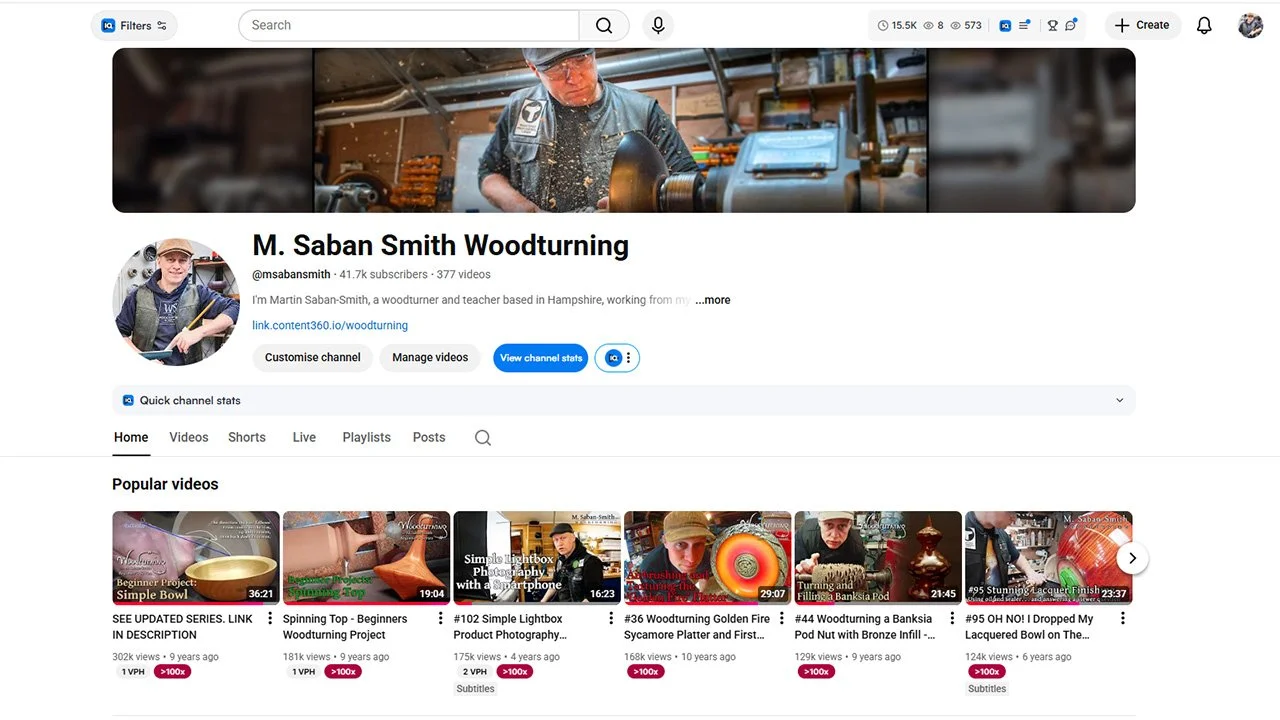The width and height of the screenshot is (1280, 720).
Task: Click '...more' to expand the channel description
Action: [712, 299]
